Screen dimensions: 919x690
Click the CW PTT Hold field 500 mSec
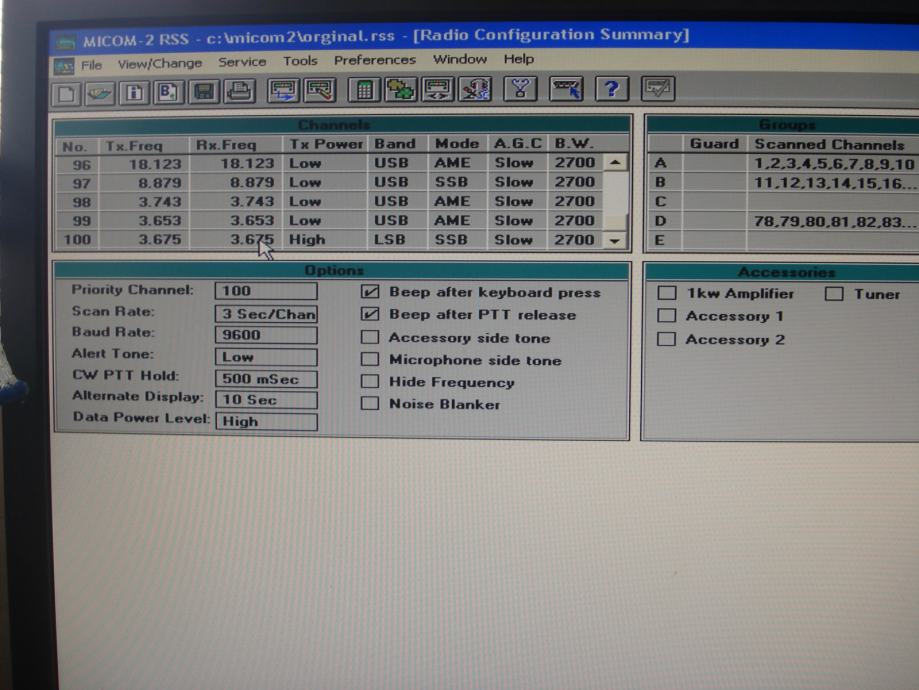pos(266,379)
